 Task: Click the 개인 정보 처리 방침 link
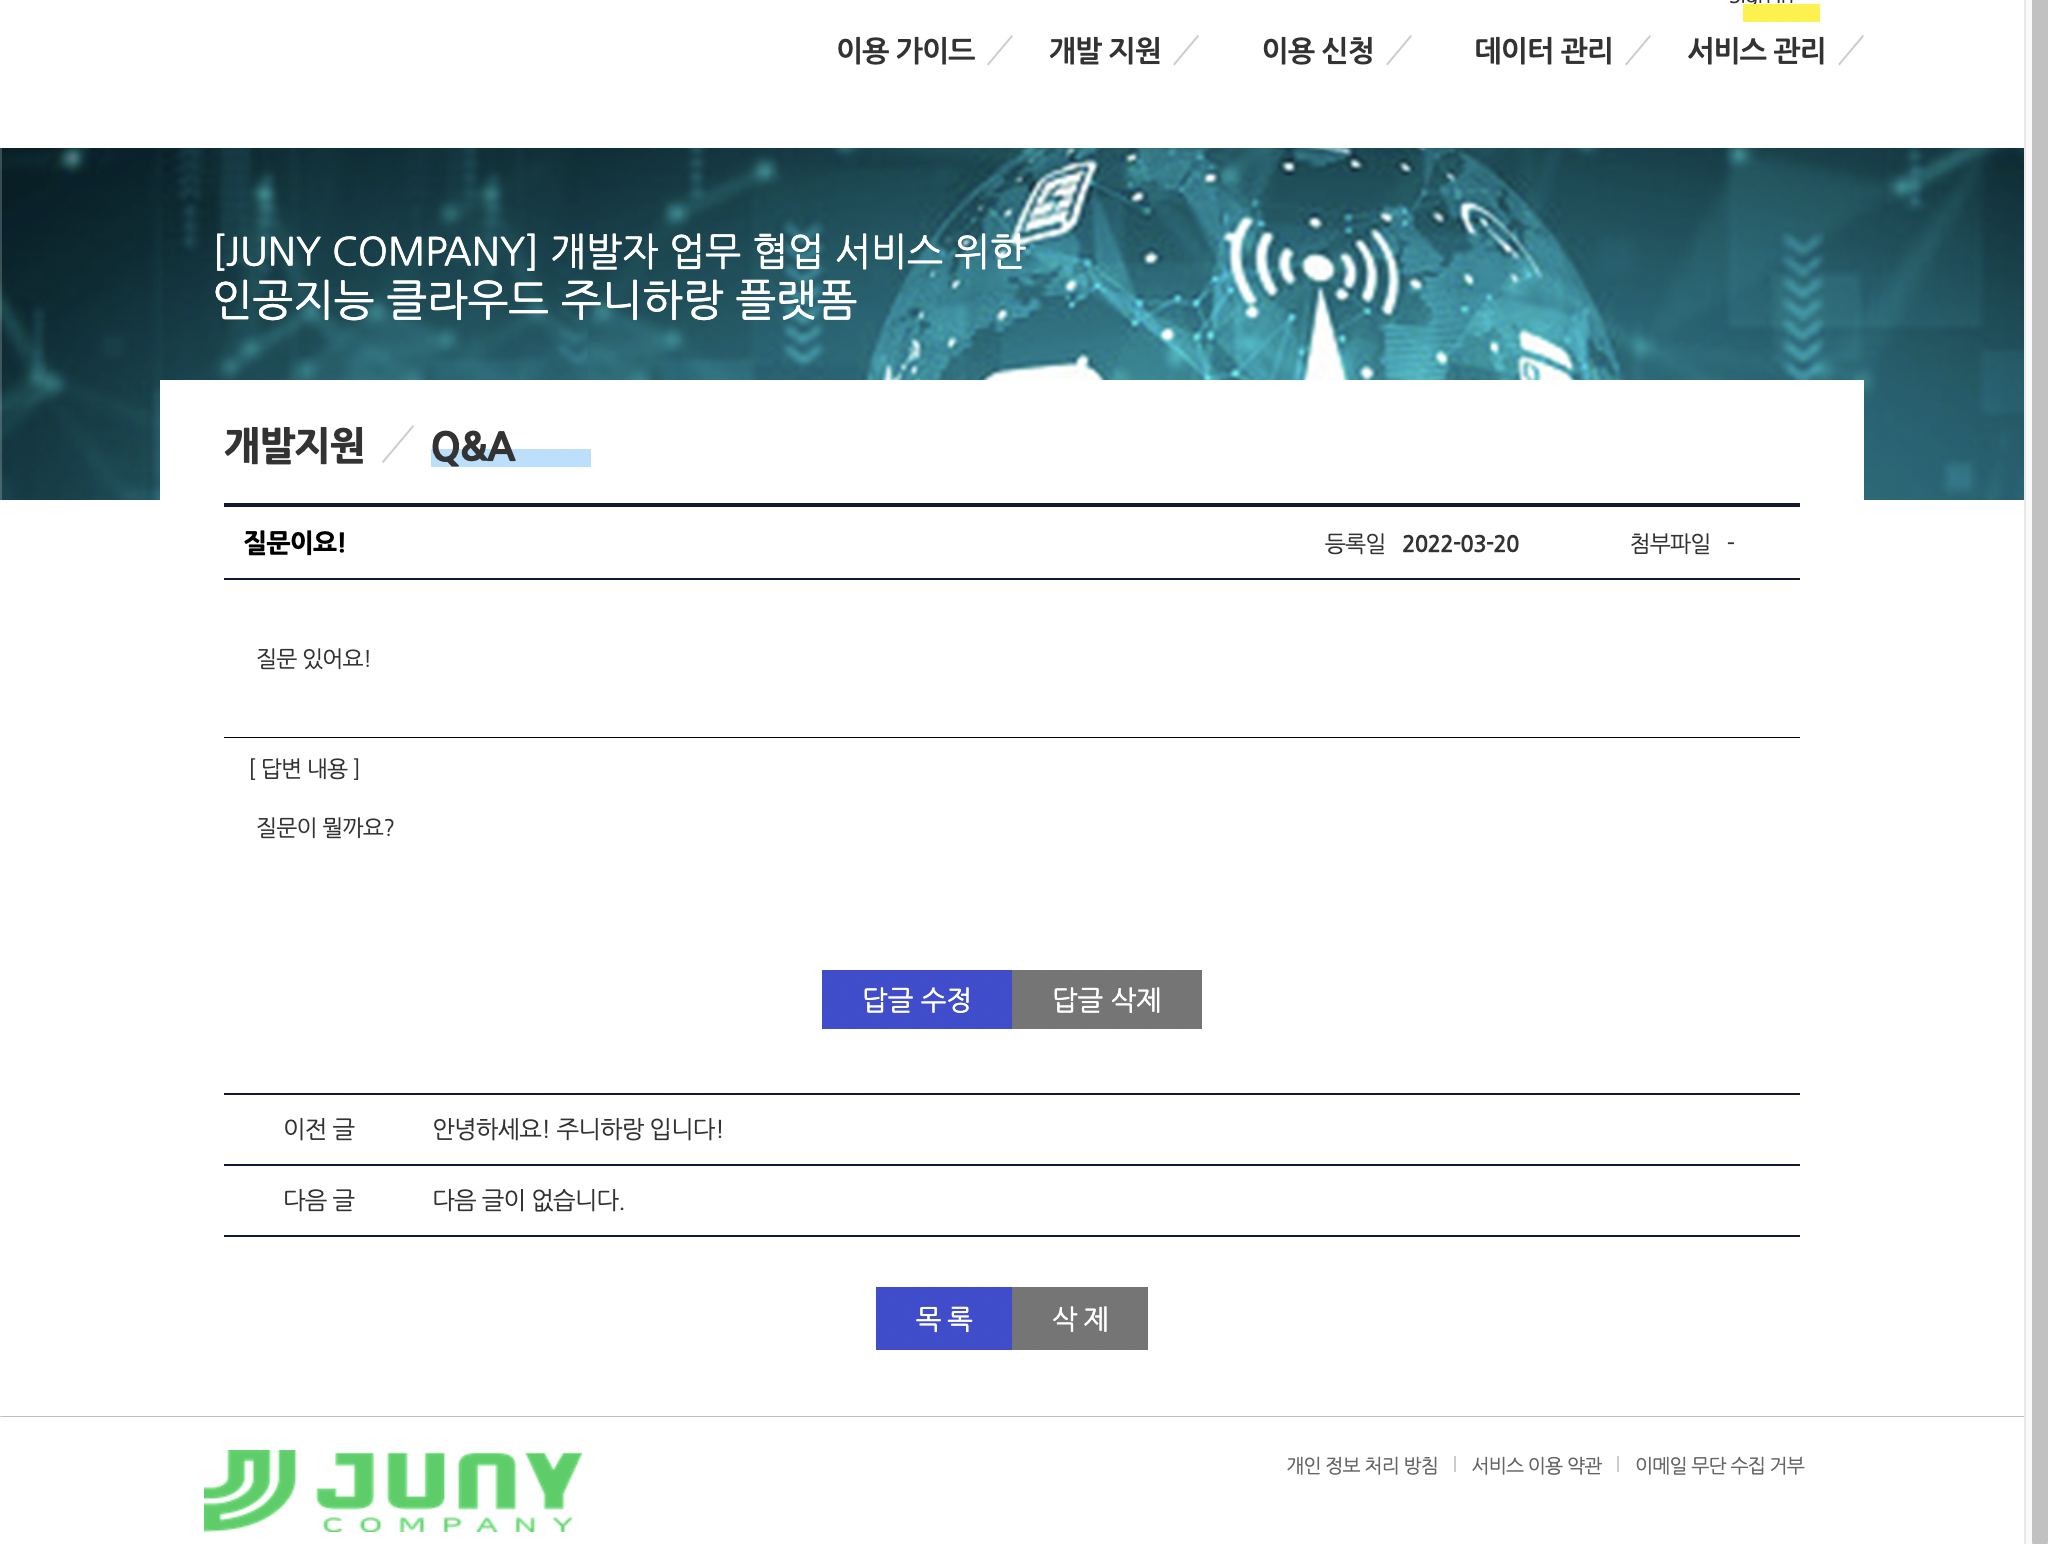point(1361,1465)
